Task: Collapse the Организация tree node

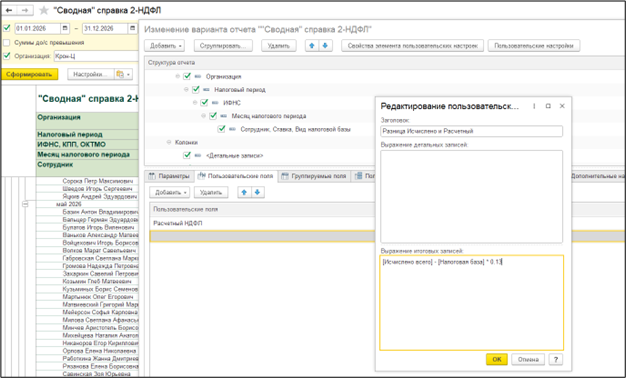Action: pos(178,76)
